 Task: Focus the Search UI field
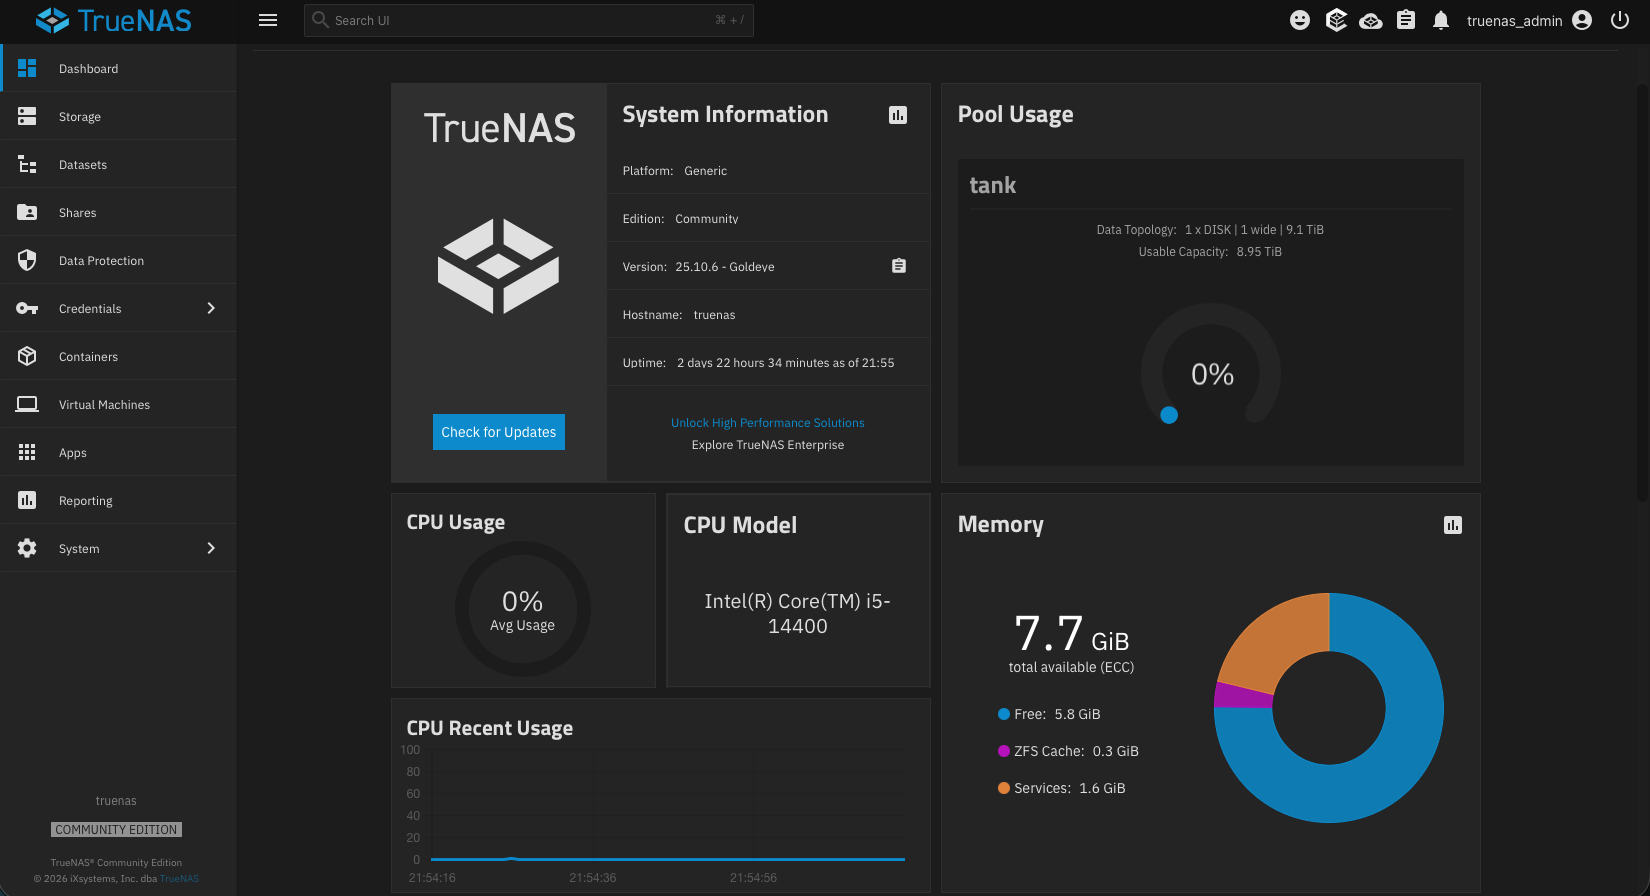528,20
